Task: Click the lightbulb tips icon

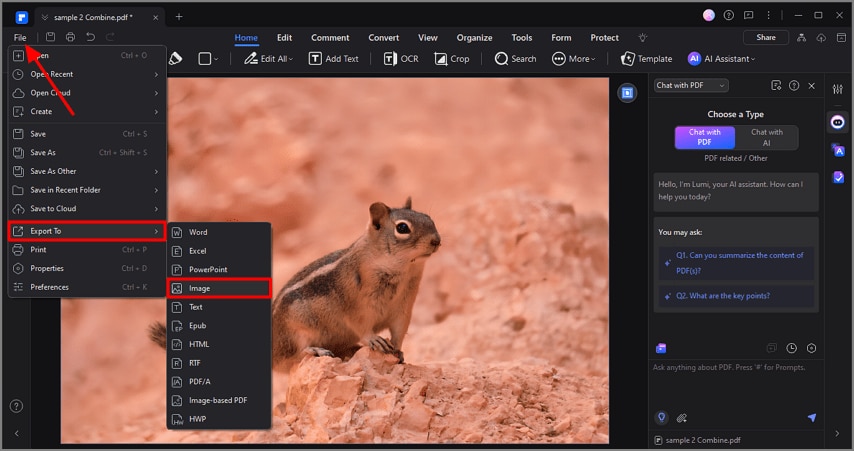Action: click(643, 38)
